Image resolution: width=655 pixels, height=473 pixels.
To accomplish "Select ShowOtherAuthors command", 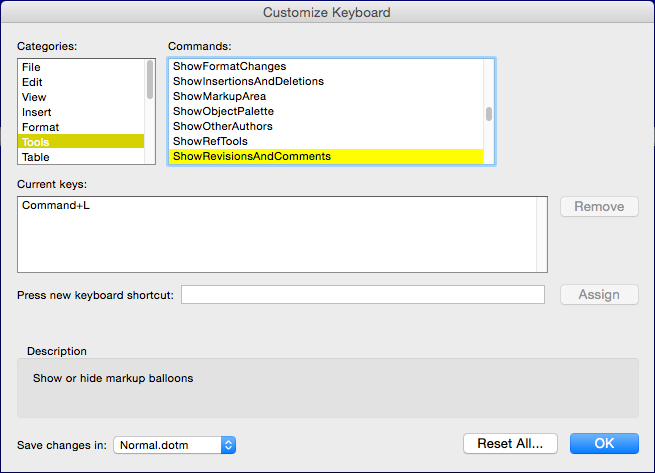I will 326,126.
